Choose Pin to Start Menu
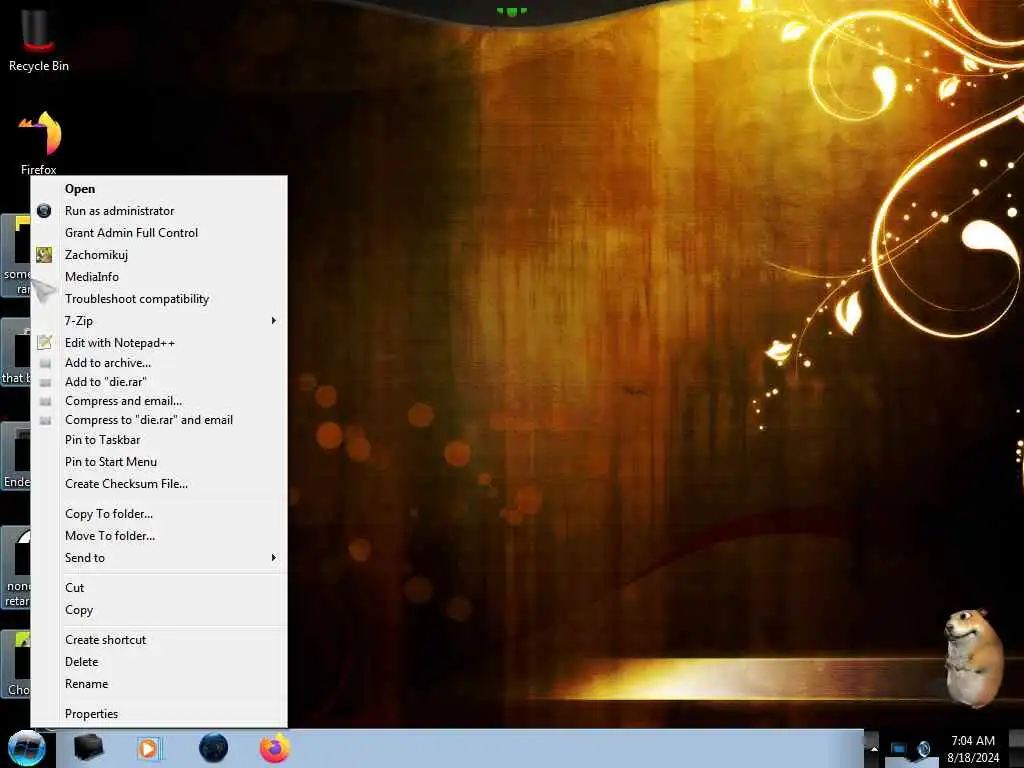The height and width of the screenshot is (768, 1024). click(x=159, y=462)
